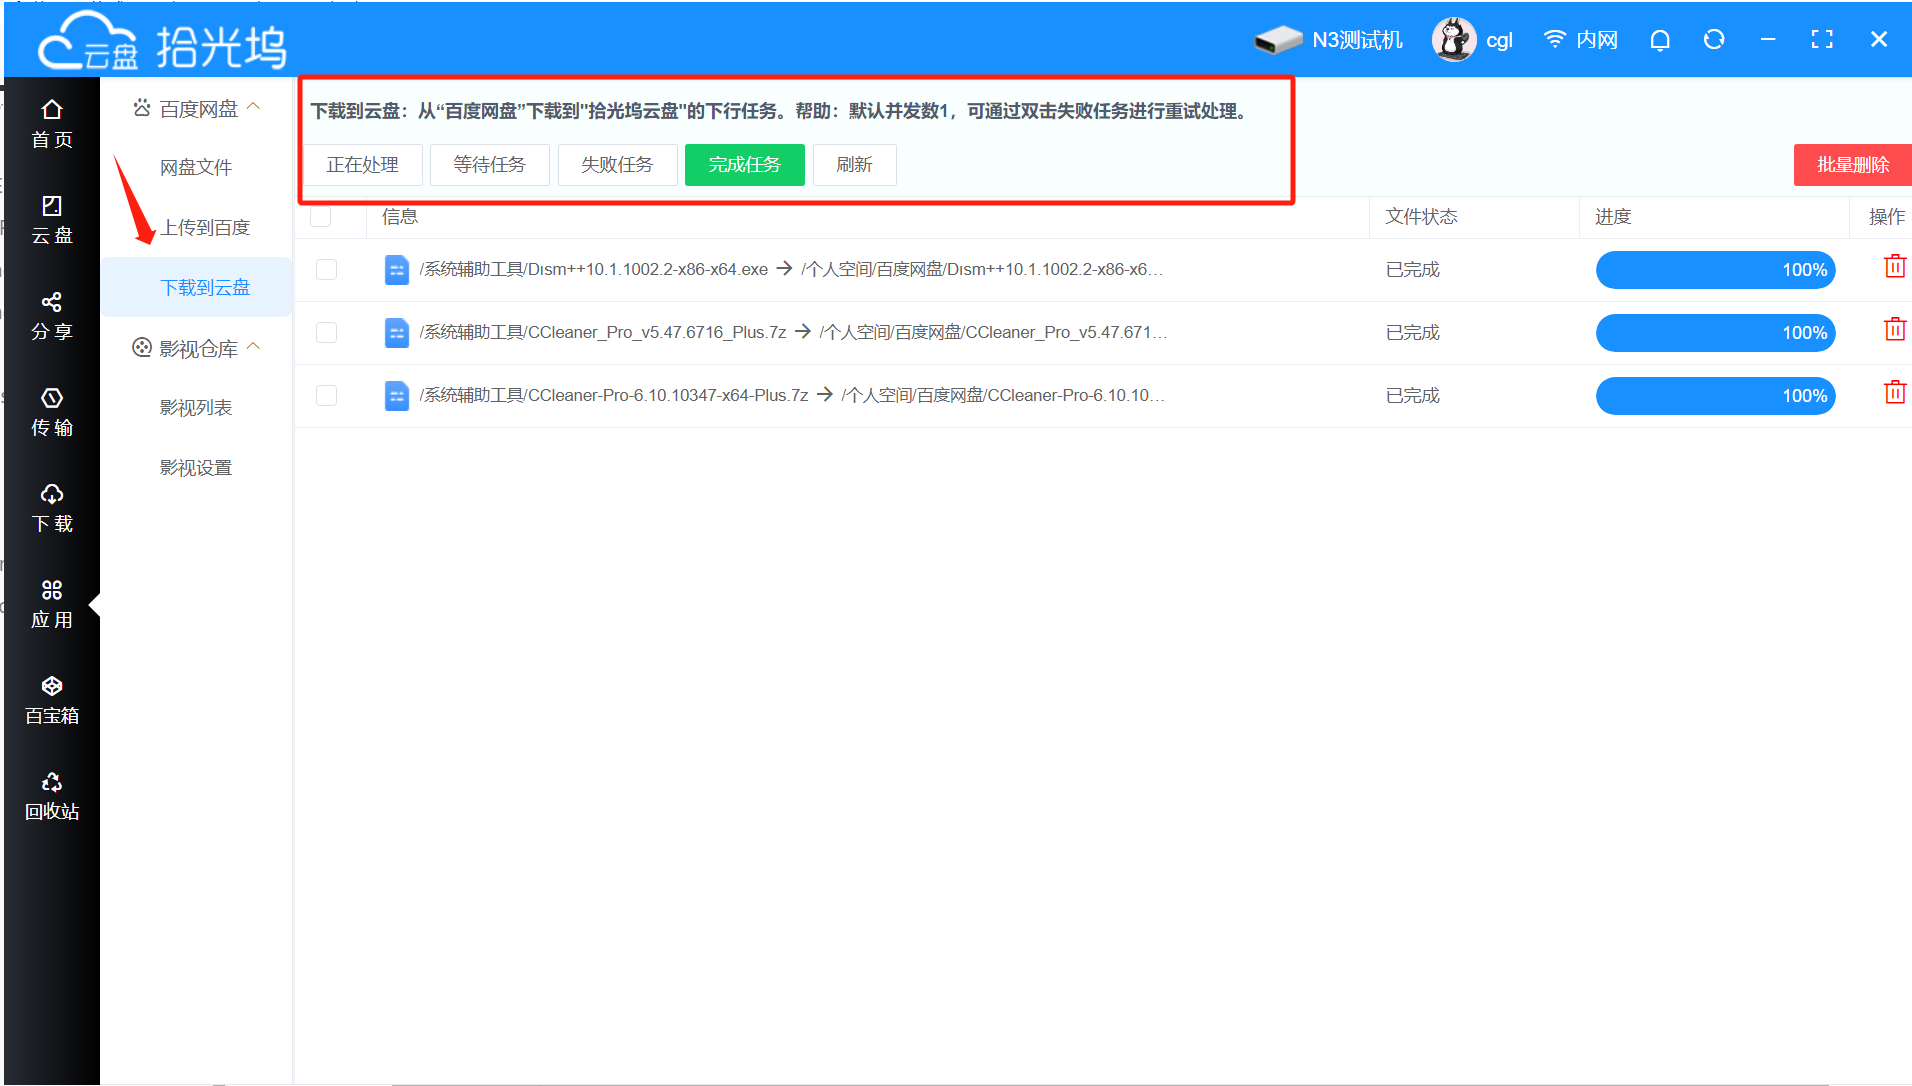Viewport: 1912px width, 1086px height.
Task: Check the Dism++ task checkbox
Action: tap(326, 270)
